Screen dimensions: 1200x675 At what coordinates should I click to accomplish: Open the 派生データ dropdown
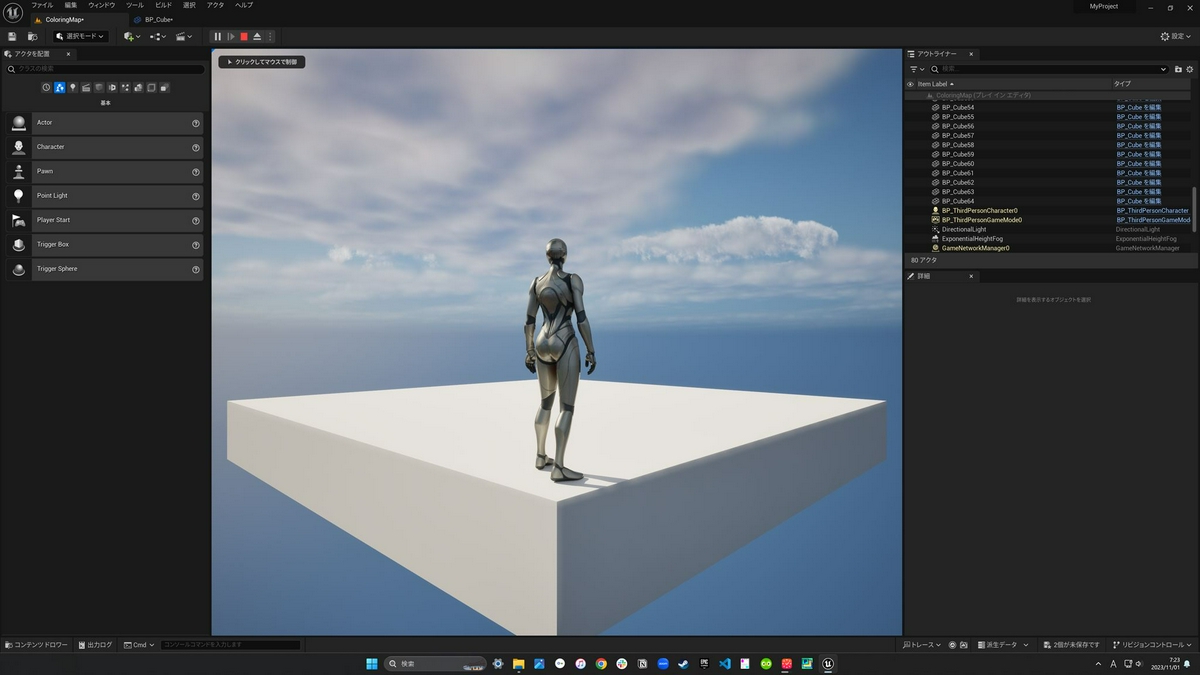(1003, 645)
